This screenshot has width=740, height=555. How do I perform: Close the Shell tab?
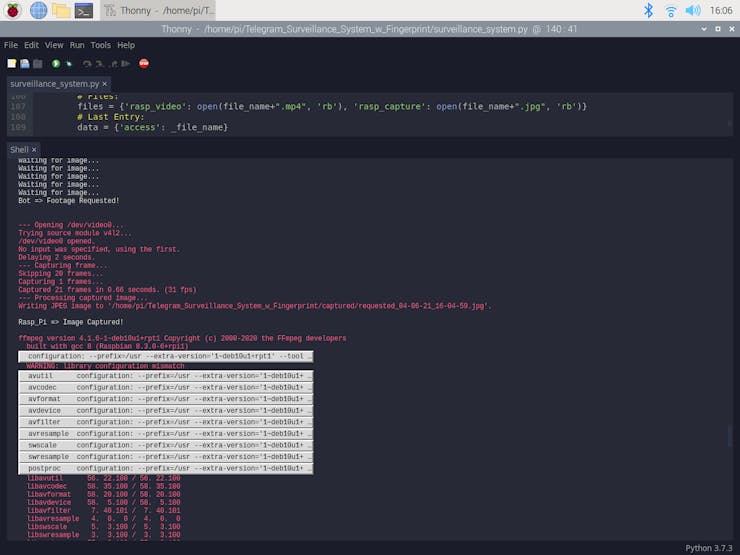[x=34, y=149]
